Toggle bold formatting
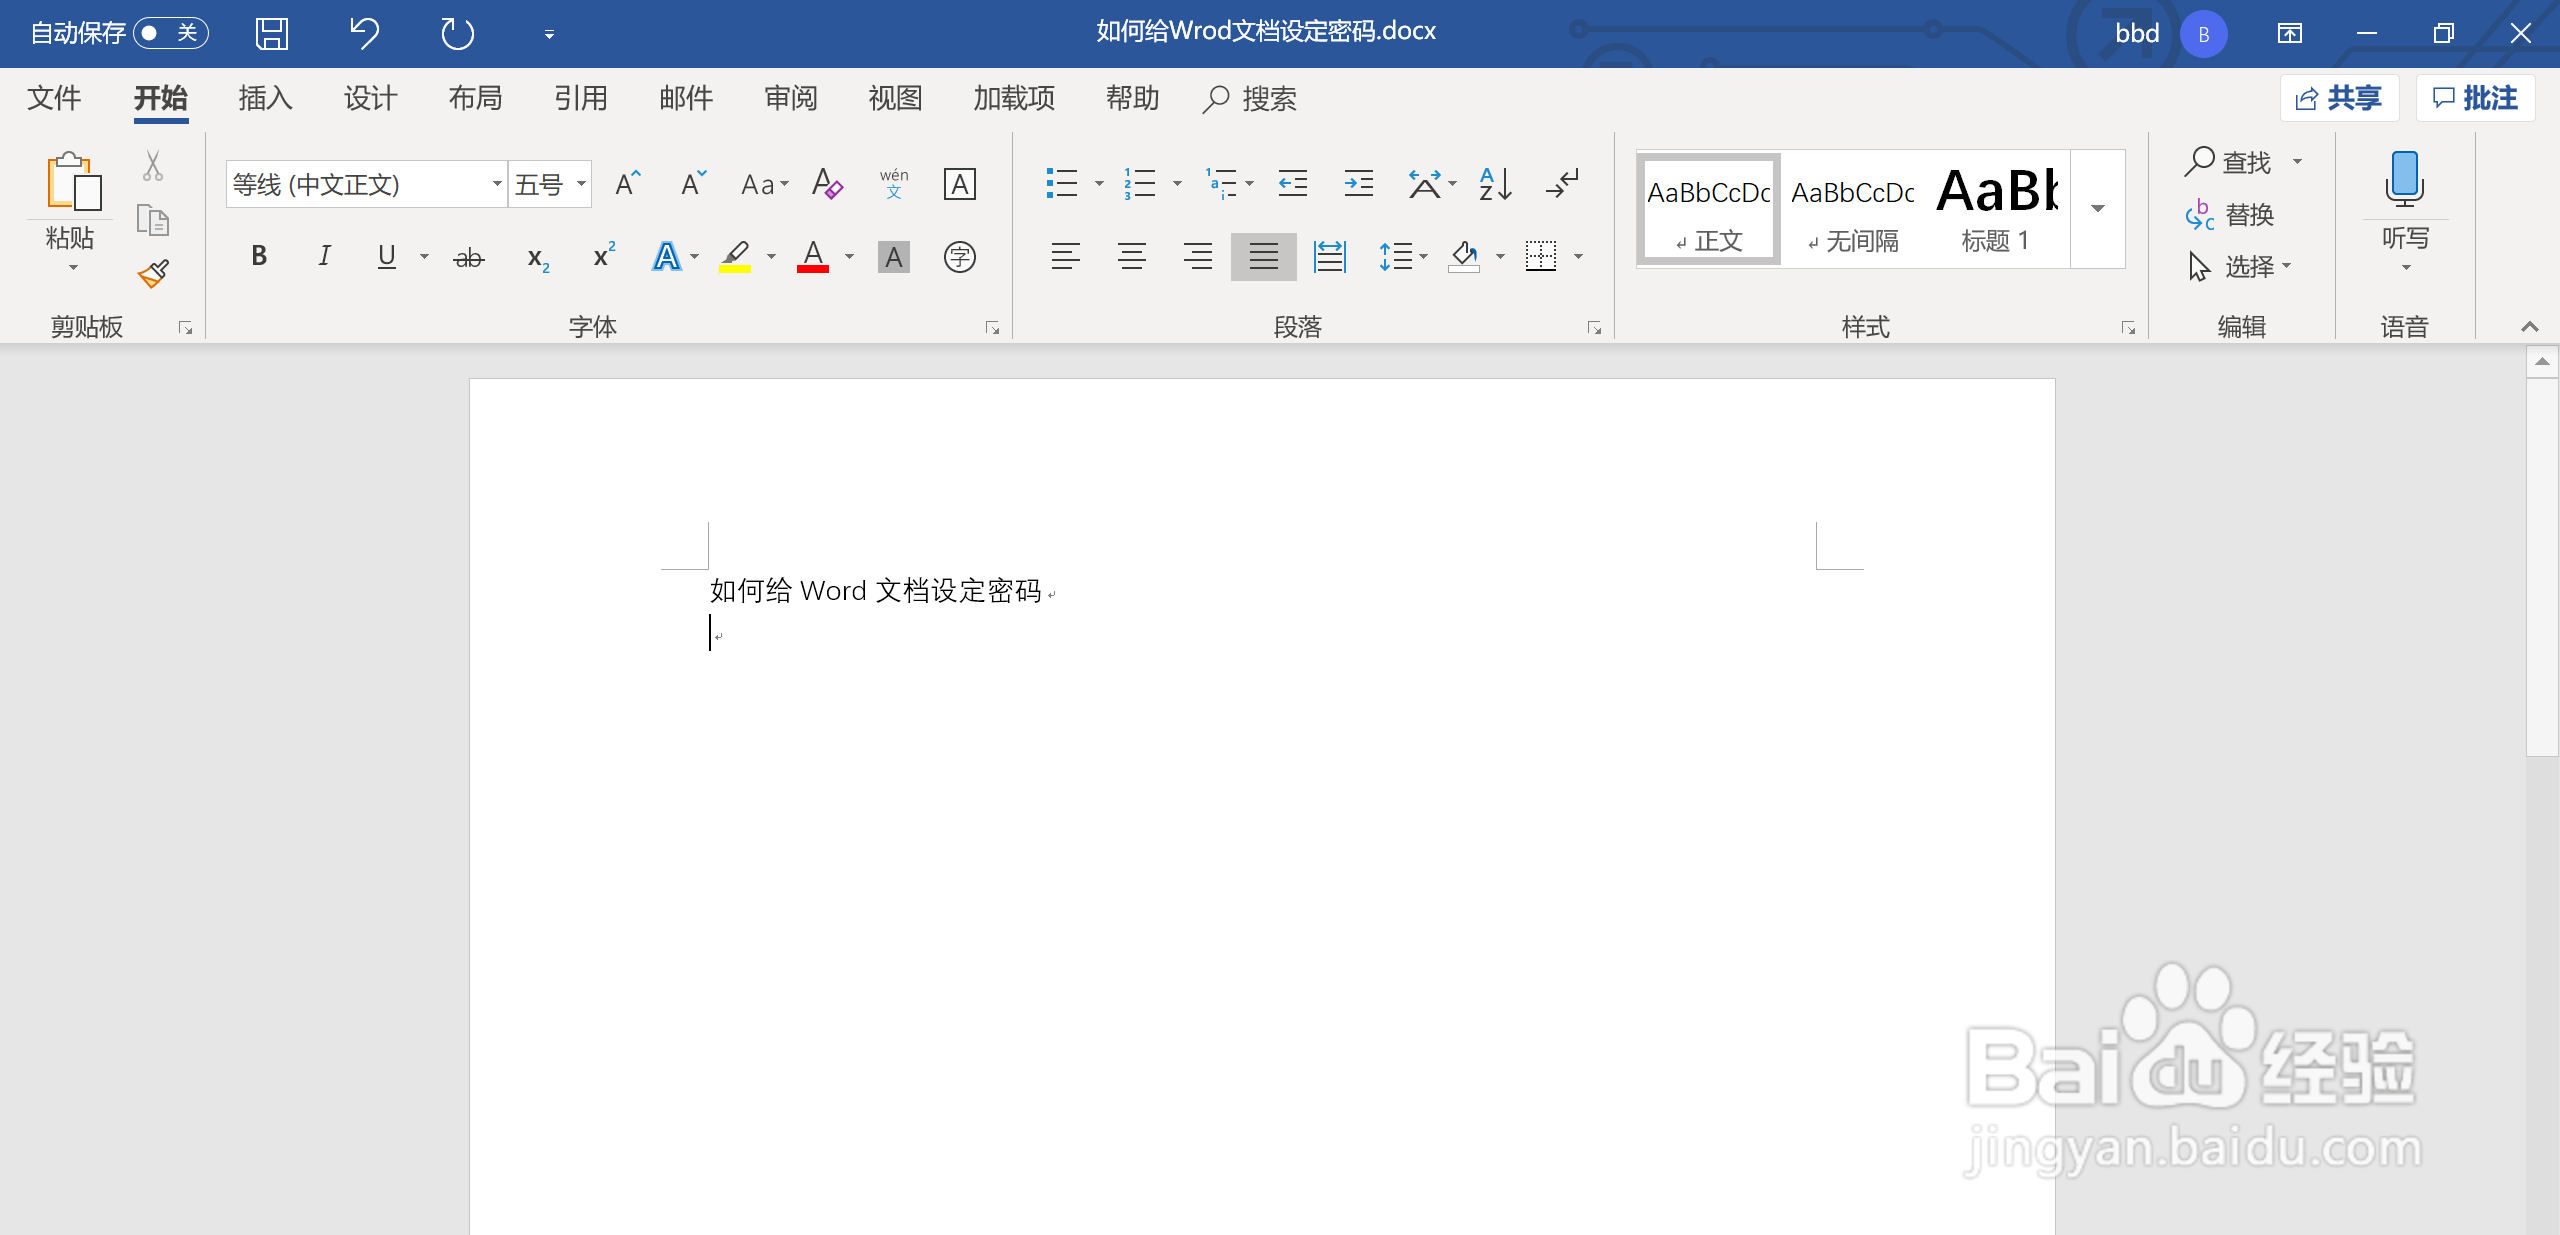2560x1235 pixels. 259,257
